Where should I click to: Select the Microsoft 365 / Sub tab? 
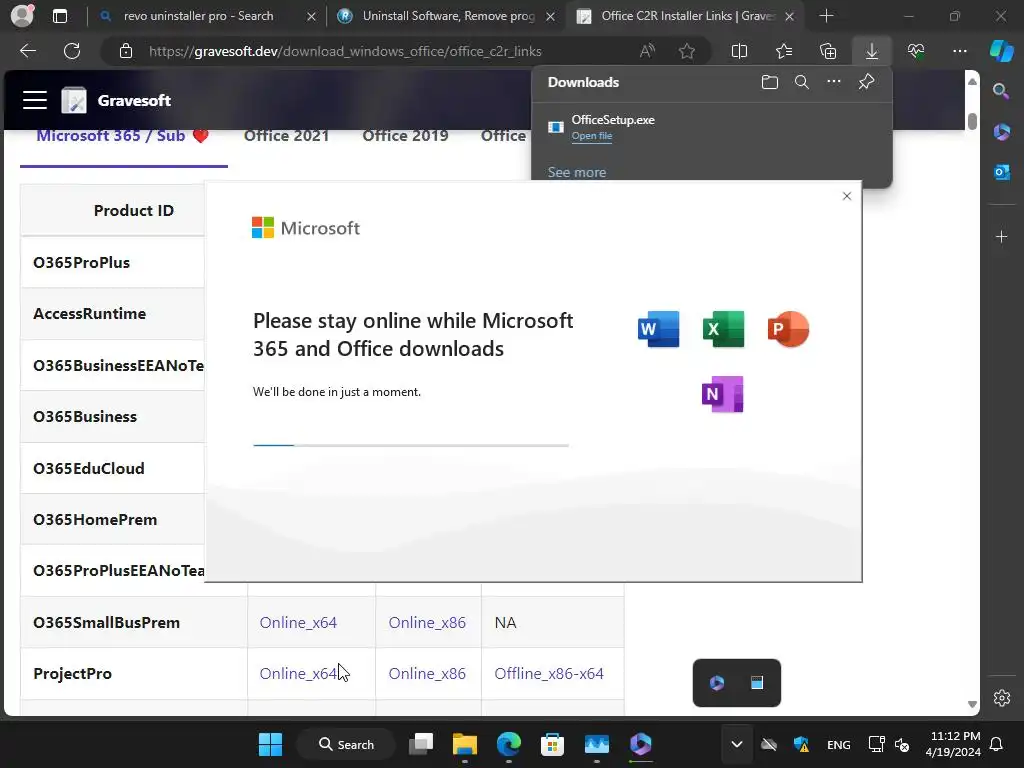123,136
